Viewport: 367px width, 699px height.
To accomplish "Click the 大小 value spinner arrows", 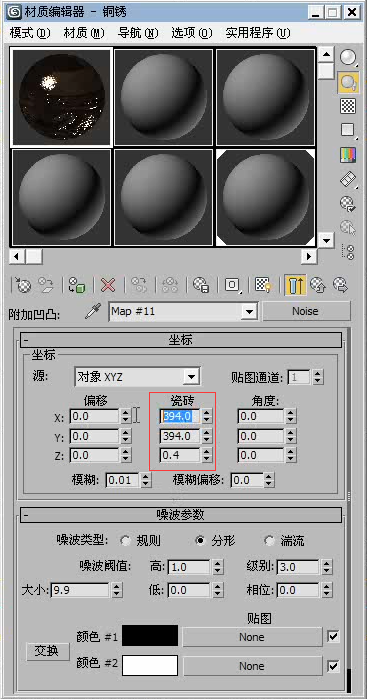I will [x=116, y=591].
